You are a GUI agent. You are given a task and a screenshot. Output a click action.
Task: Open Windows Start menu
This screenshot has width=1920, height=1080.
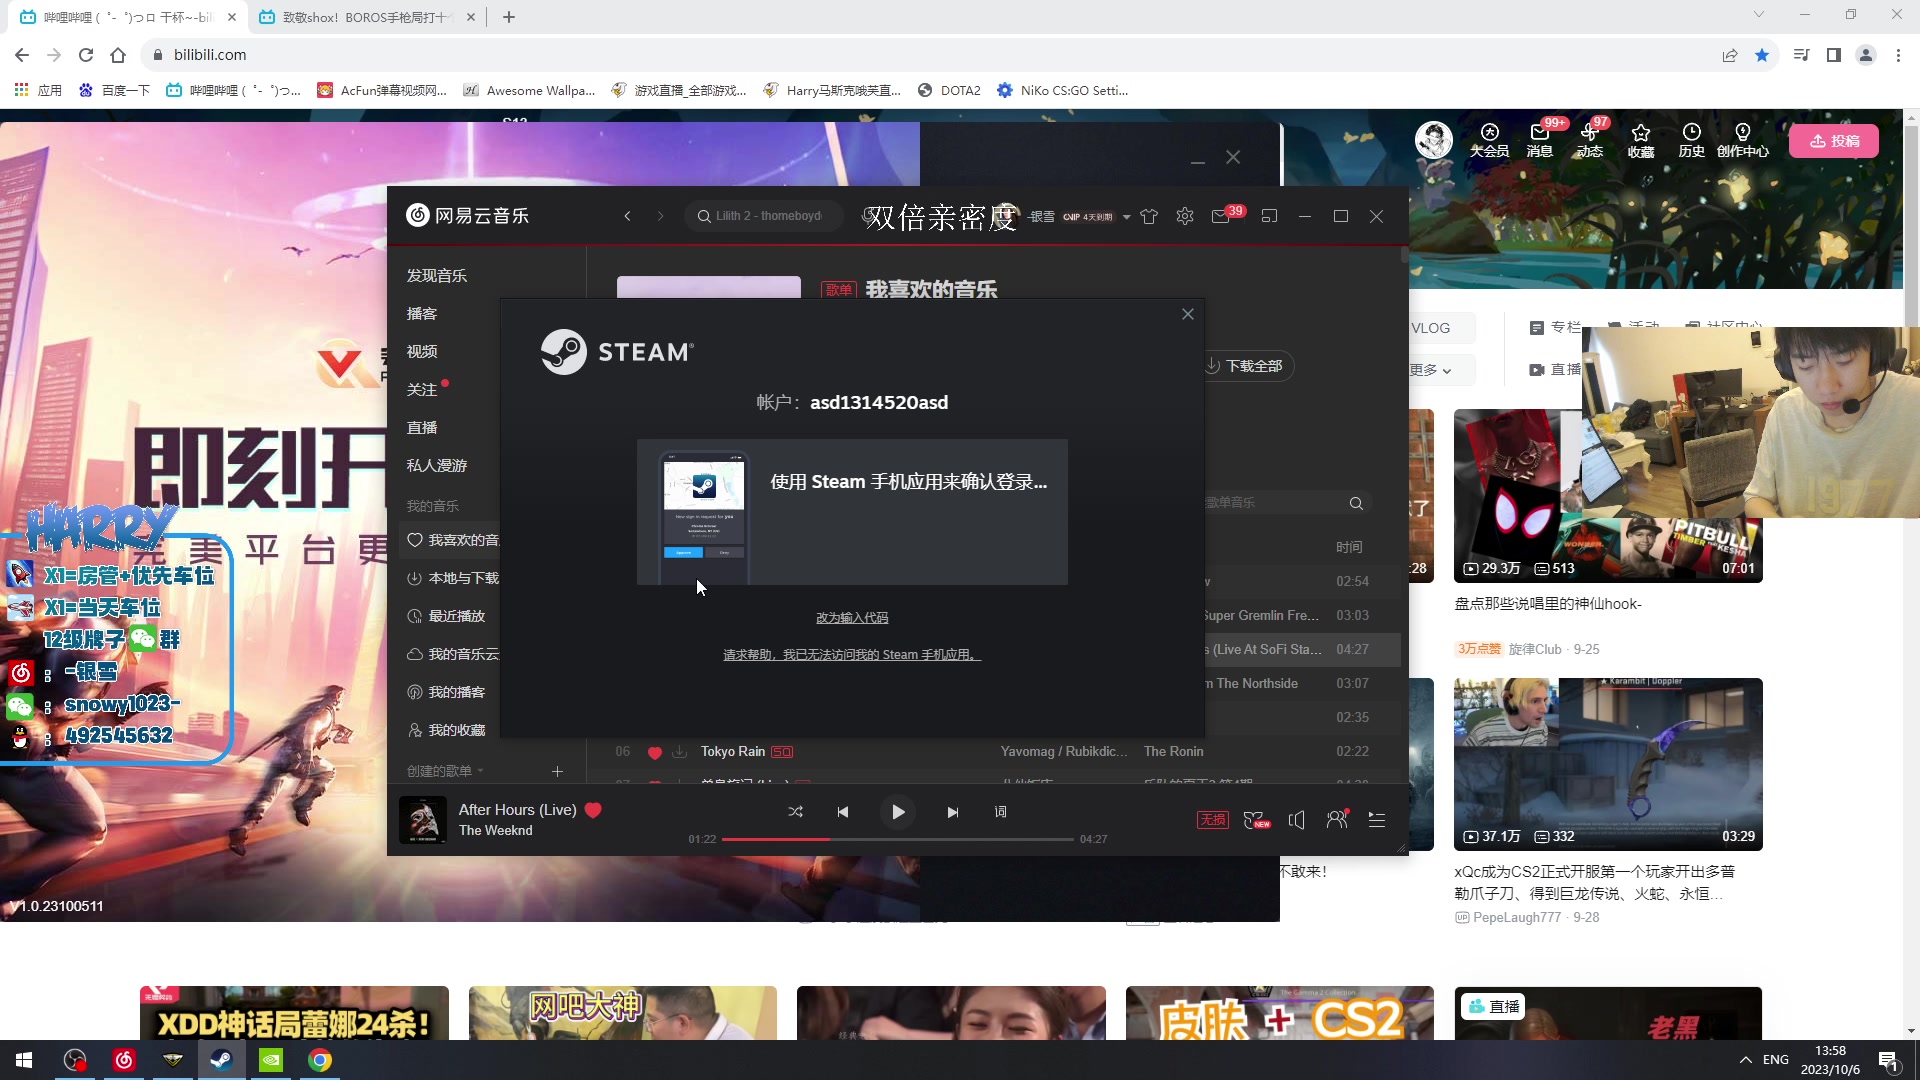(x=24, y=1060)
